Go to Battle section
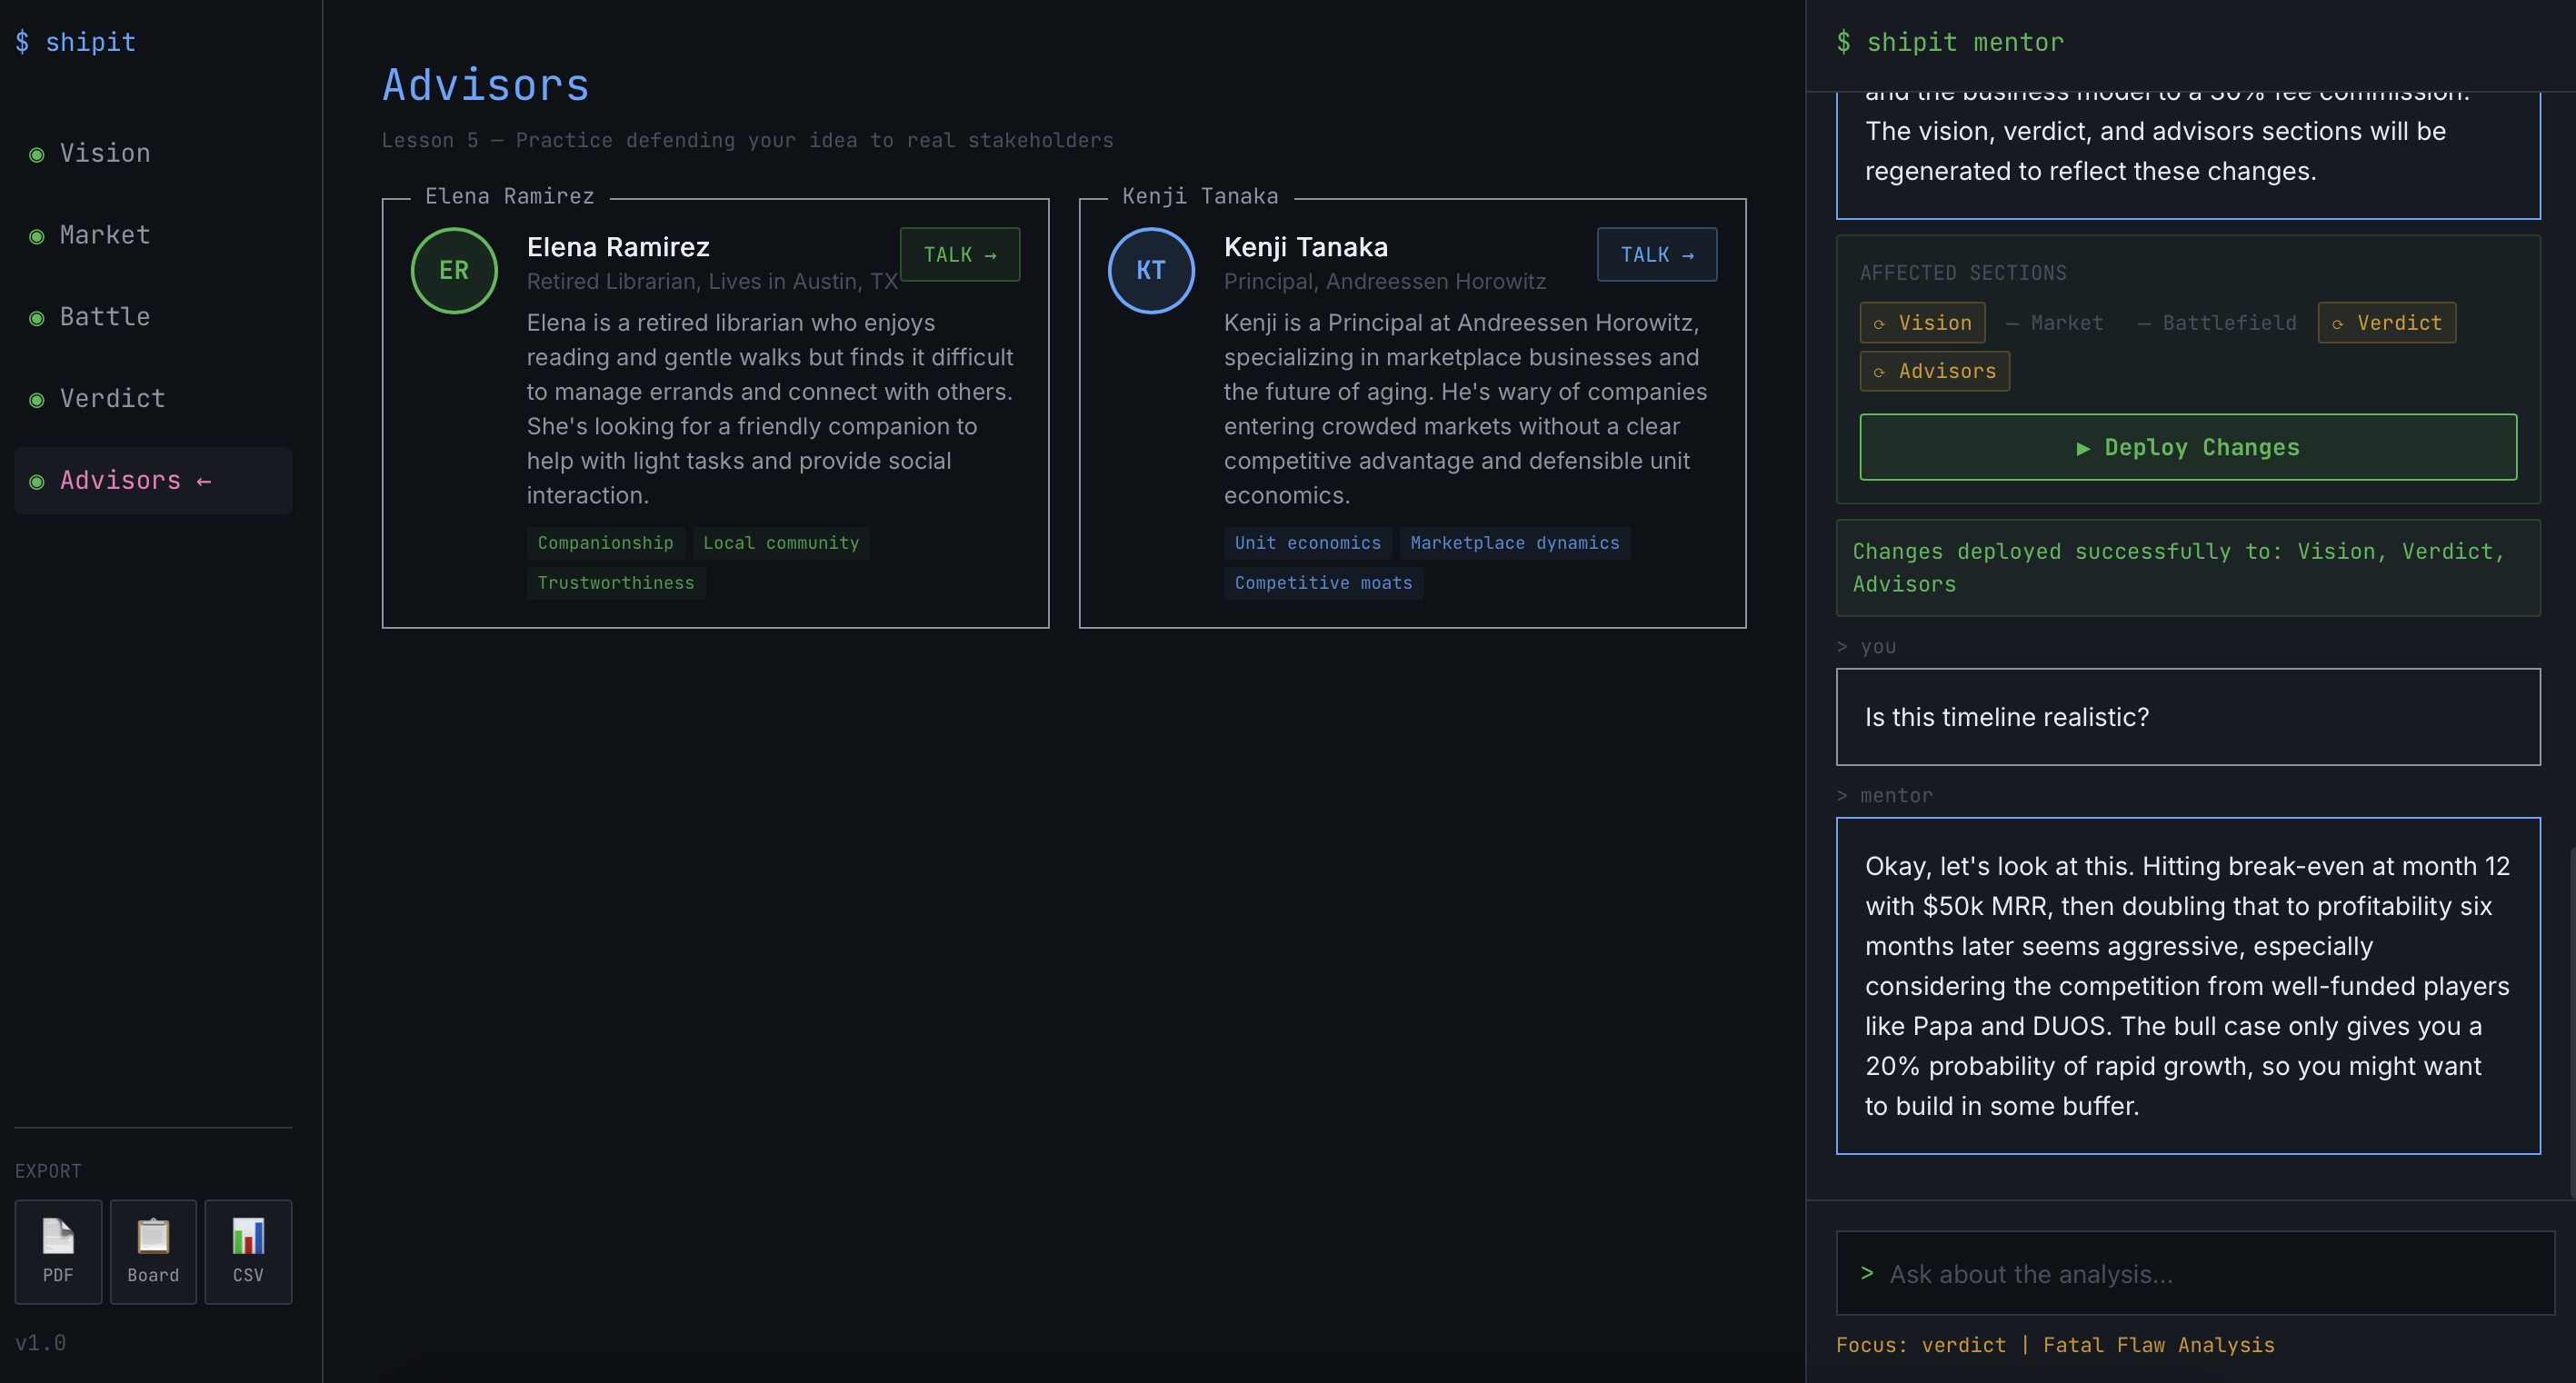Viewport: 2576px width, 1383px height. 104,317
